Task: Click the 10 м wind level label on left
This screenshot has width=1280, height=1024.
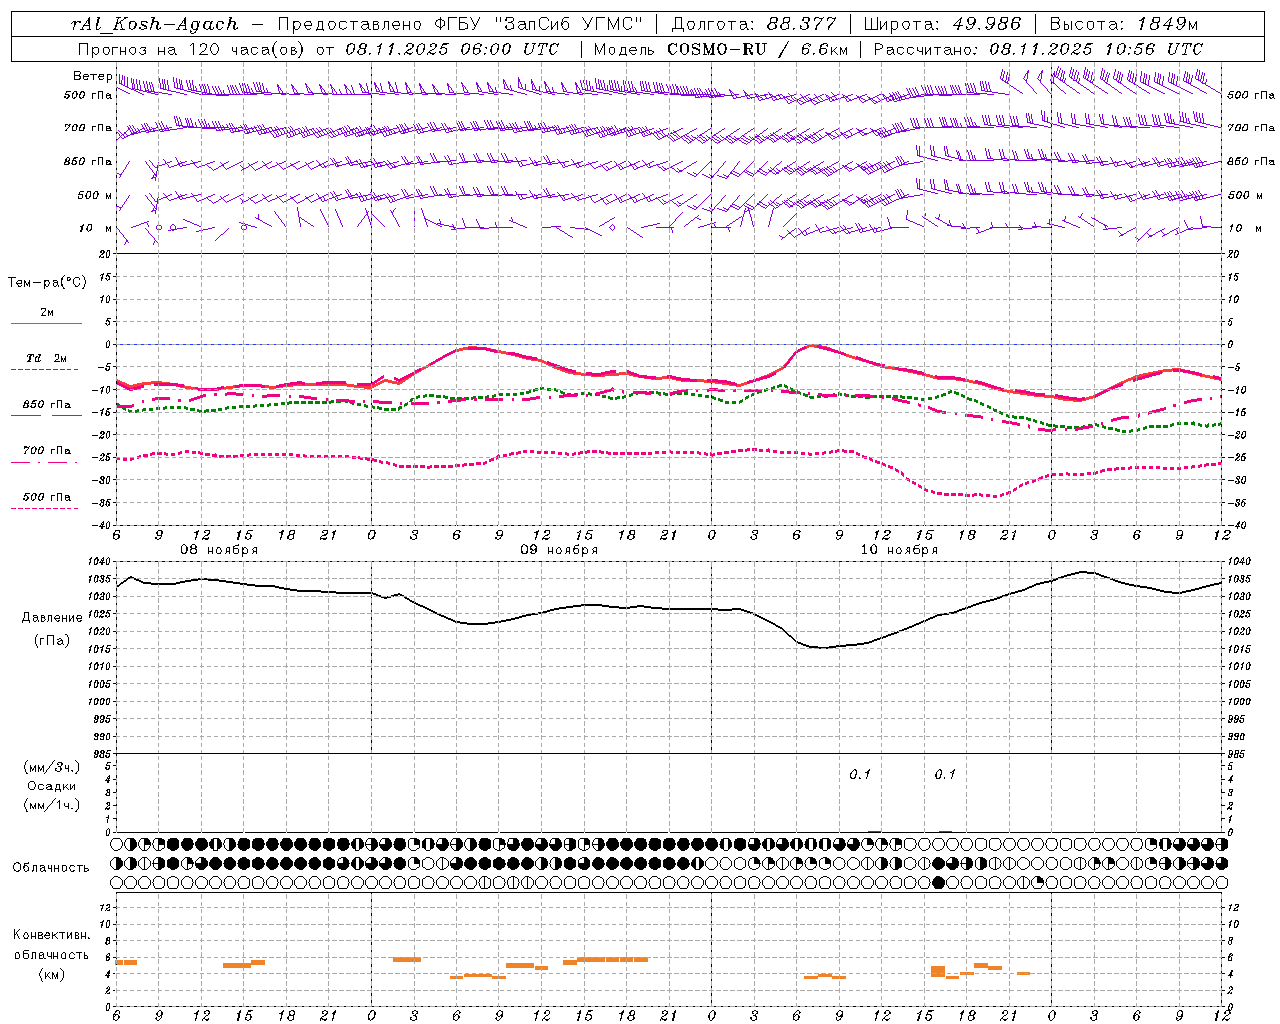Action: pyautogui.click(x=96, y=228)
